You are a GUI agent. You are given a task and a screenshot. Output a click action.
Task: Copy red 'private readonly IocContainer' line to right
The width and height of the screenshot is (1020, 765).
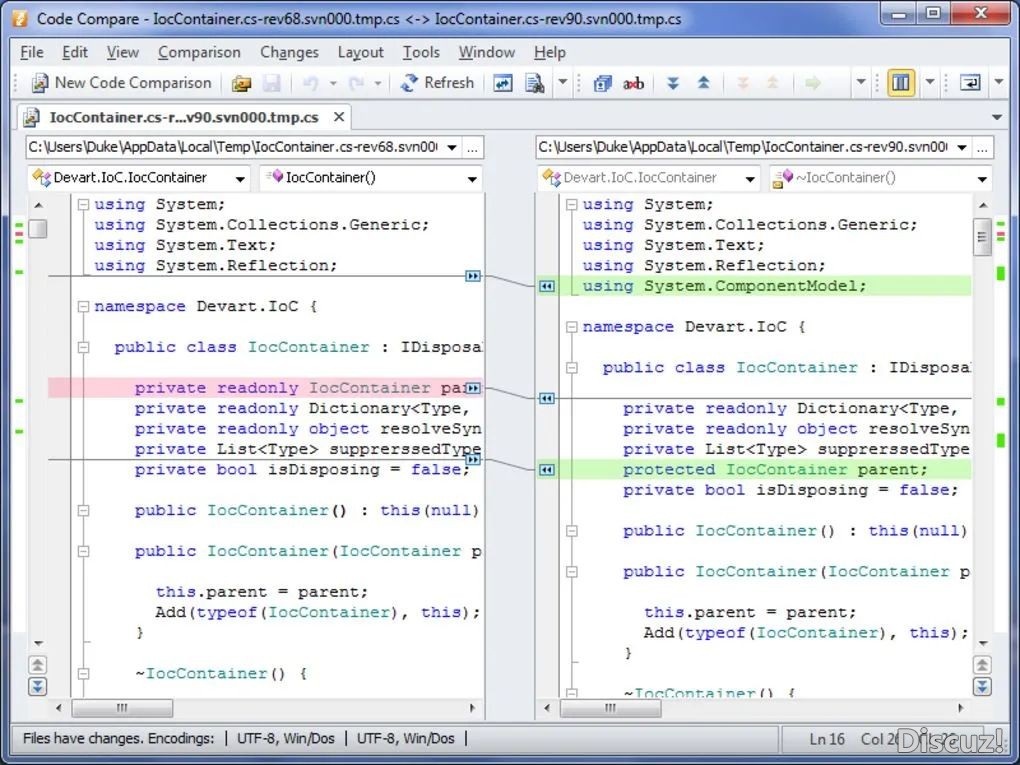click(x=473, y=388)
